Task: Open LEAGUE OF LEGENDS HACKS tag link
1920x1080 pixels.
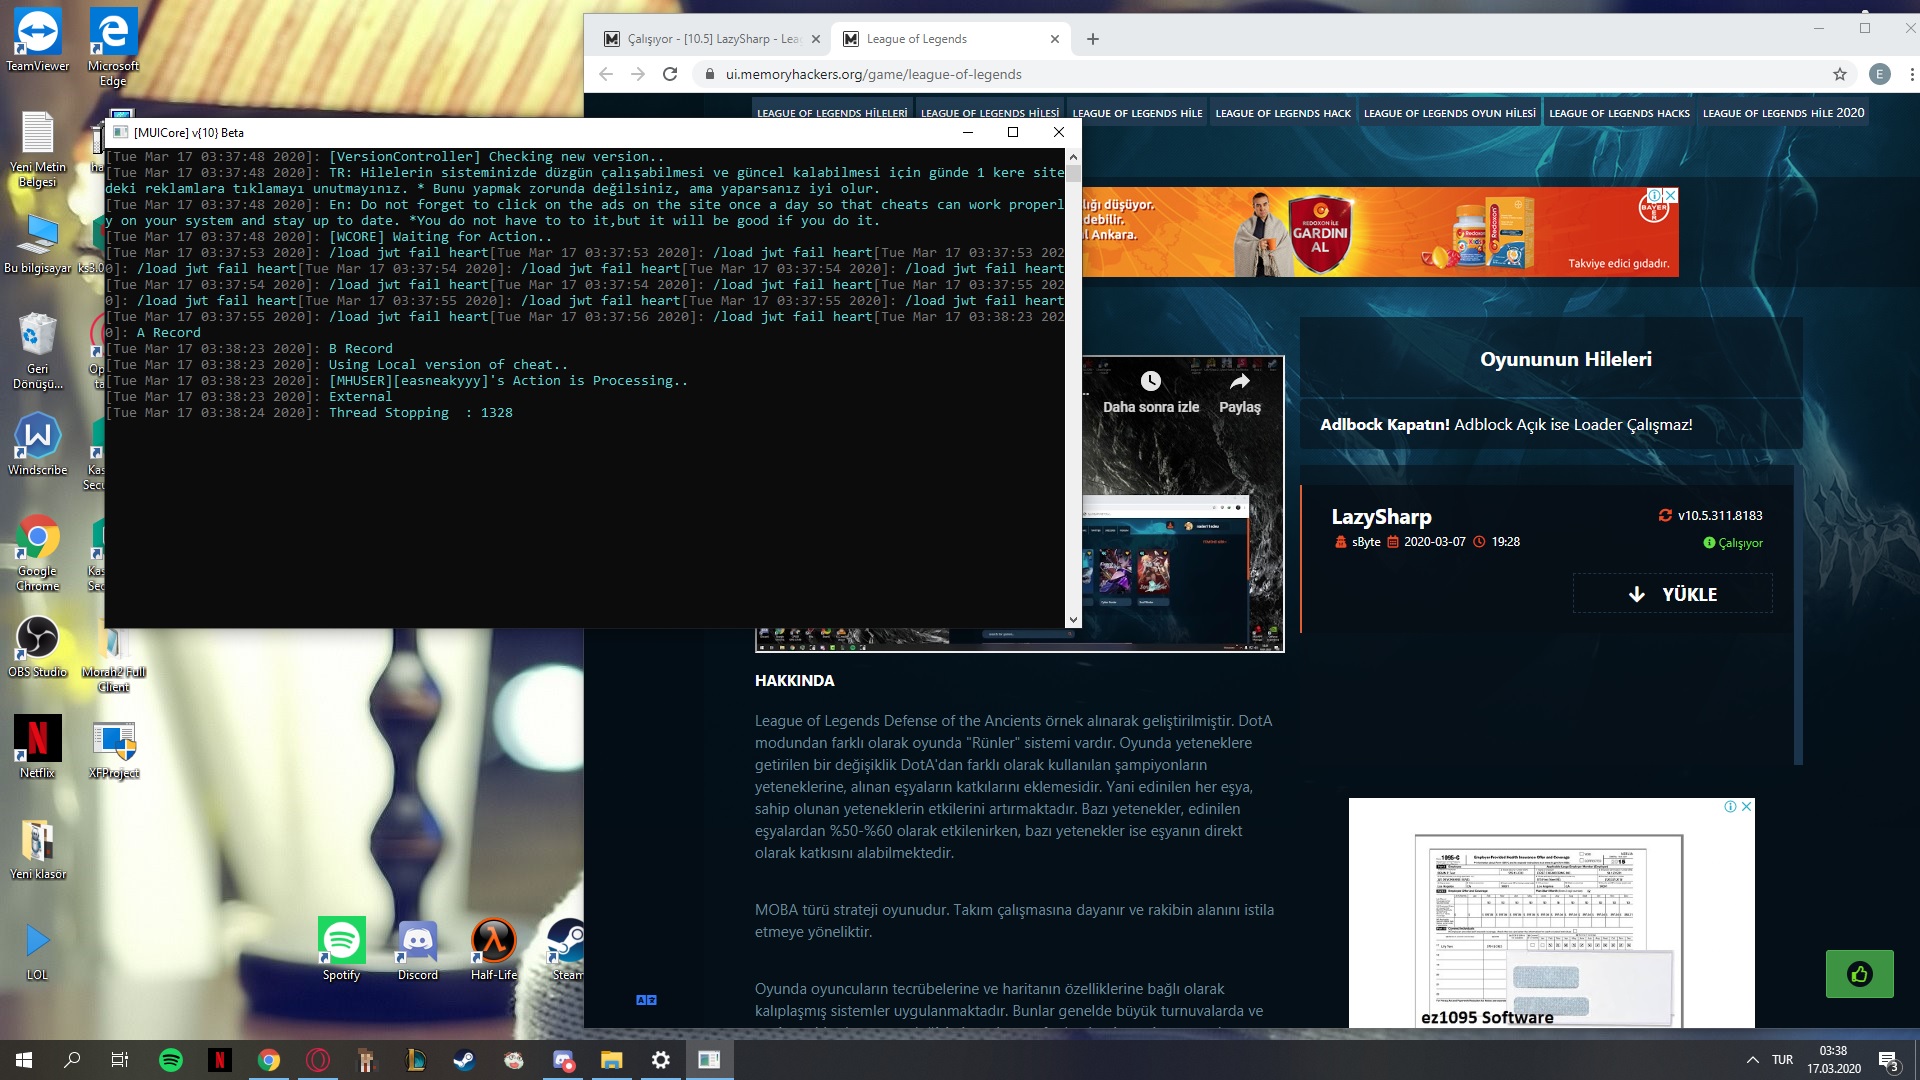Action: pos(1619,113)
